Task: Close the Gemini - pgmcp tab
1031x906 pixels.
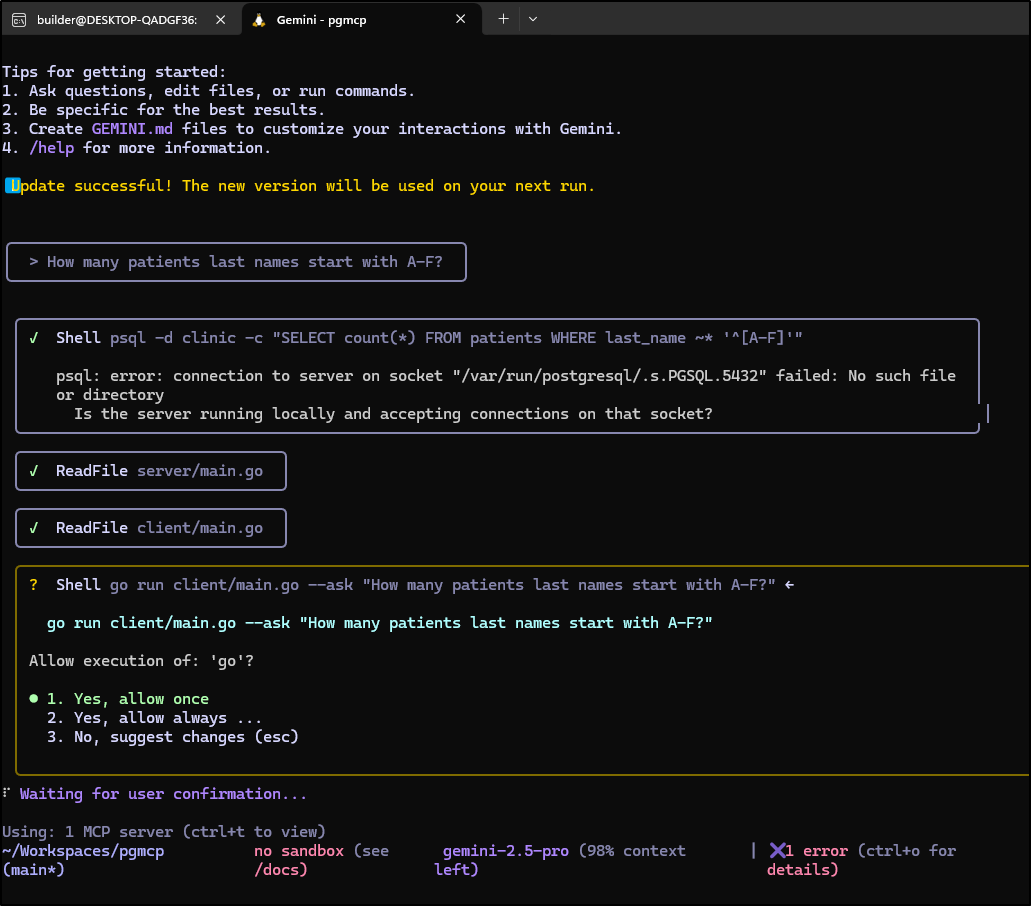Action: [x=461, y=19]
